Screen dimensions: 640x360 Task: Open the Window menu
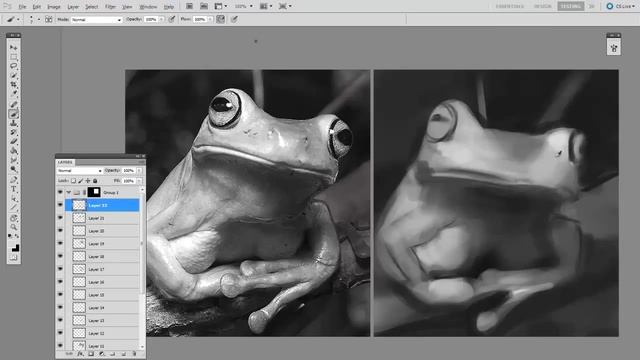tap(148, 7)
